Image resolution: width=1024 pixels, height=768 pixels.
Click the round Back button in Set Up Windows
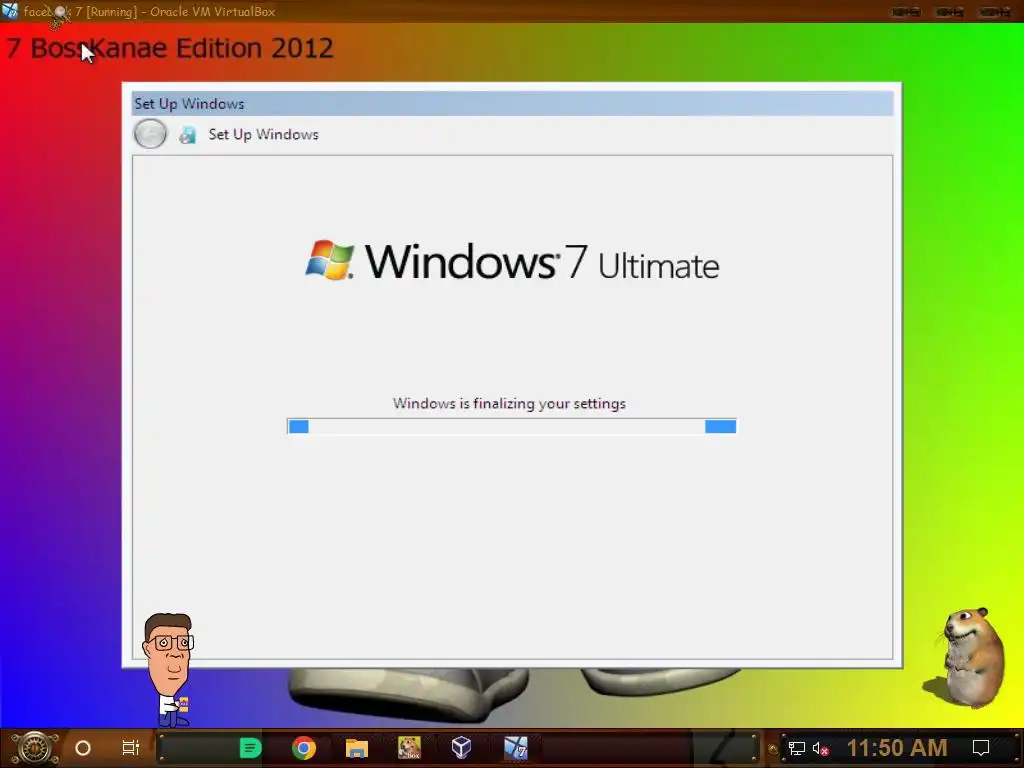pyautogui.click(x=150, y=135)
